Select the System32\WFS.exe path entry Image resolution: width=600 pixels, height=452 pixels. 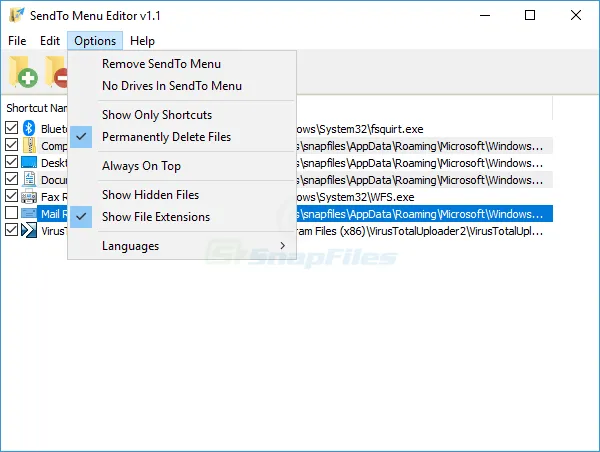pos(355,197)
